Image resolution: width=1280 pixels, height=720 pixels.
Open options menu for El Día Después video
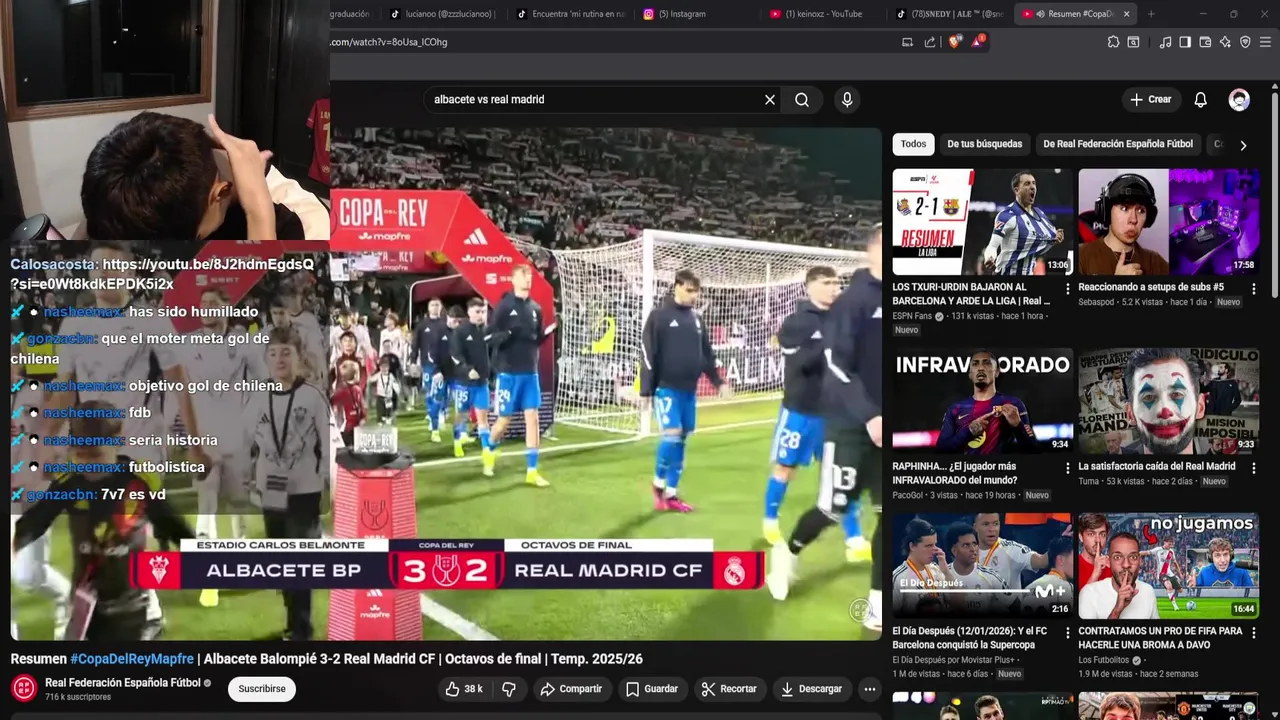point(1067,632)
